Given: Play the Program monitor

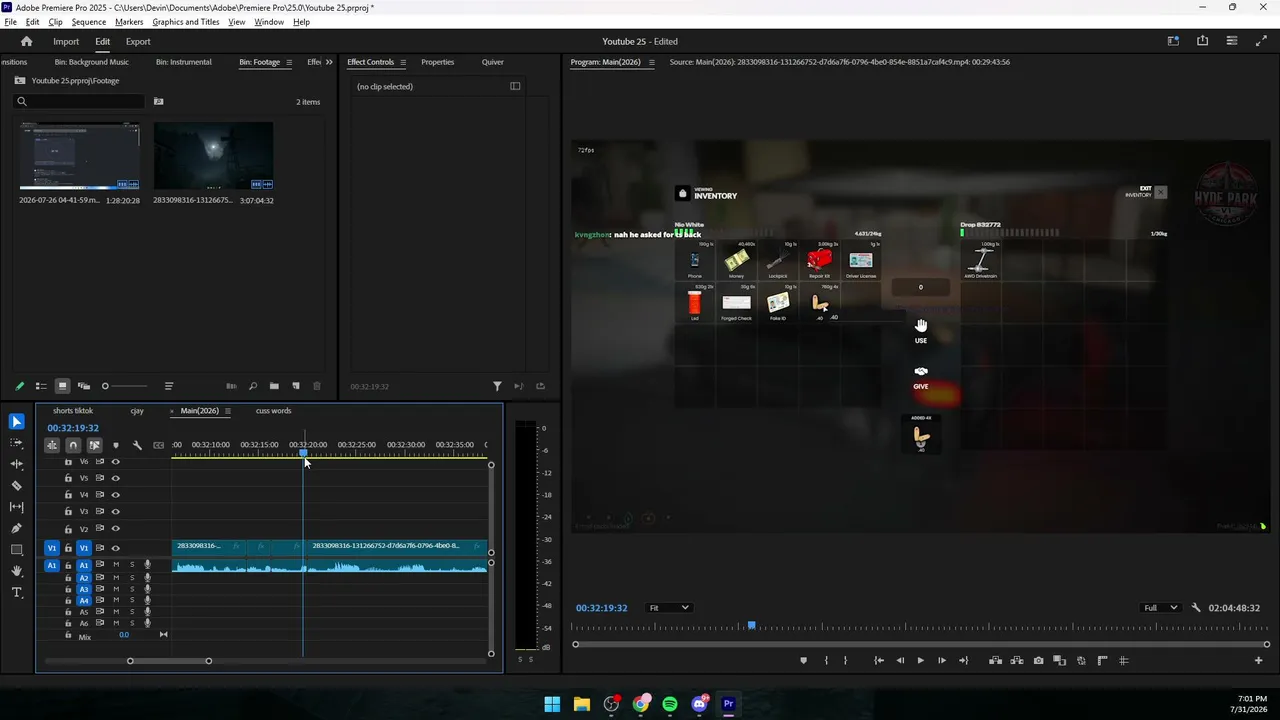Looking at the screenshot, I should tap(920, 660).
